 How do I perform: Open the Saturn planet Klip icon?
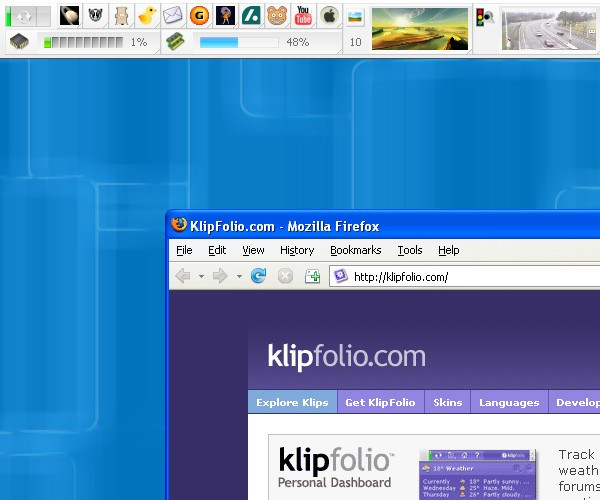click(70, 16)
